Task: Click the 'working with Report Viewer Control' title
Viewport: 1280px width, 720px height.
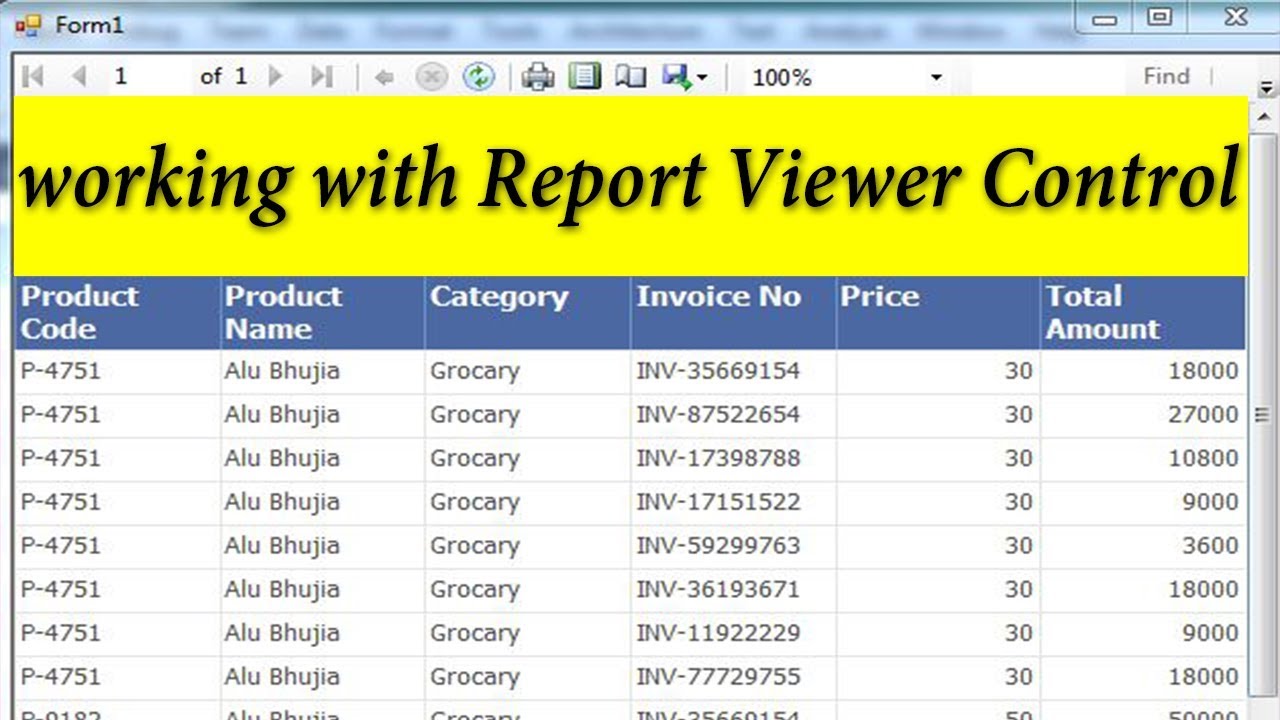Action: (629, 181)
